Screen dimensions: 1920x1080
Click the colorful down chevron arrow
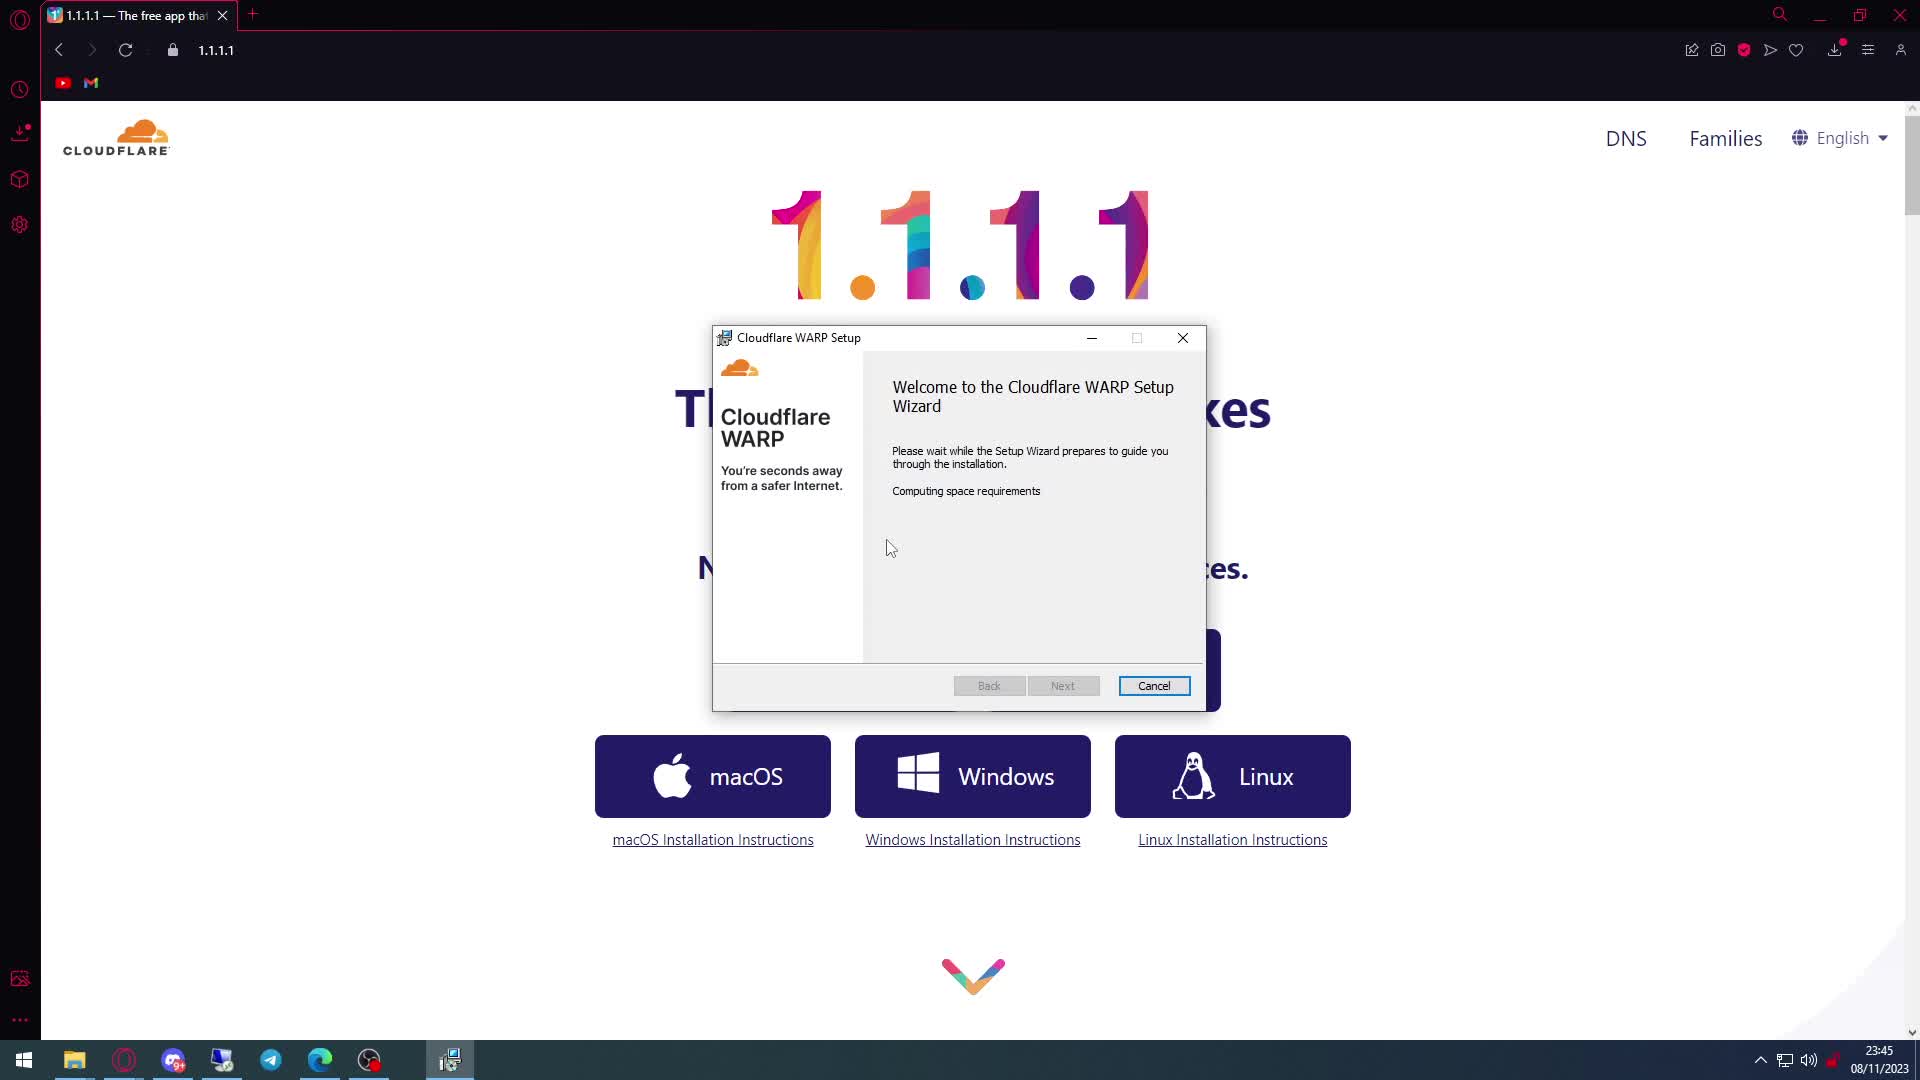[x=973, y=976]
